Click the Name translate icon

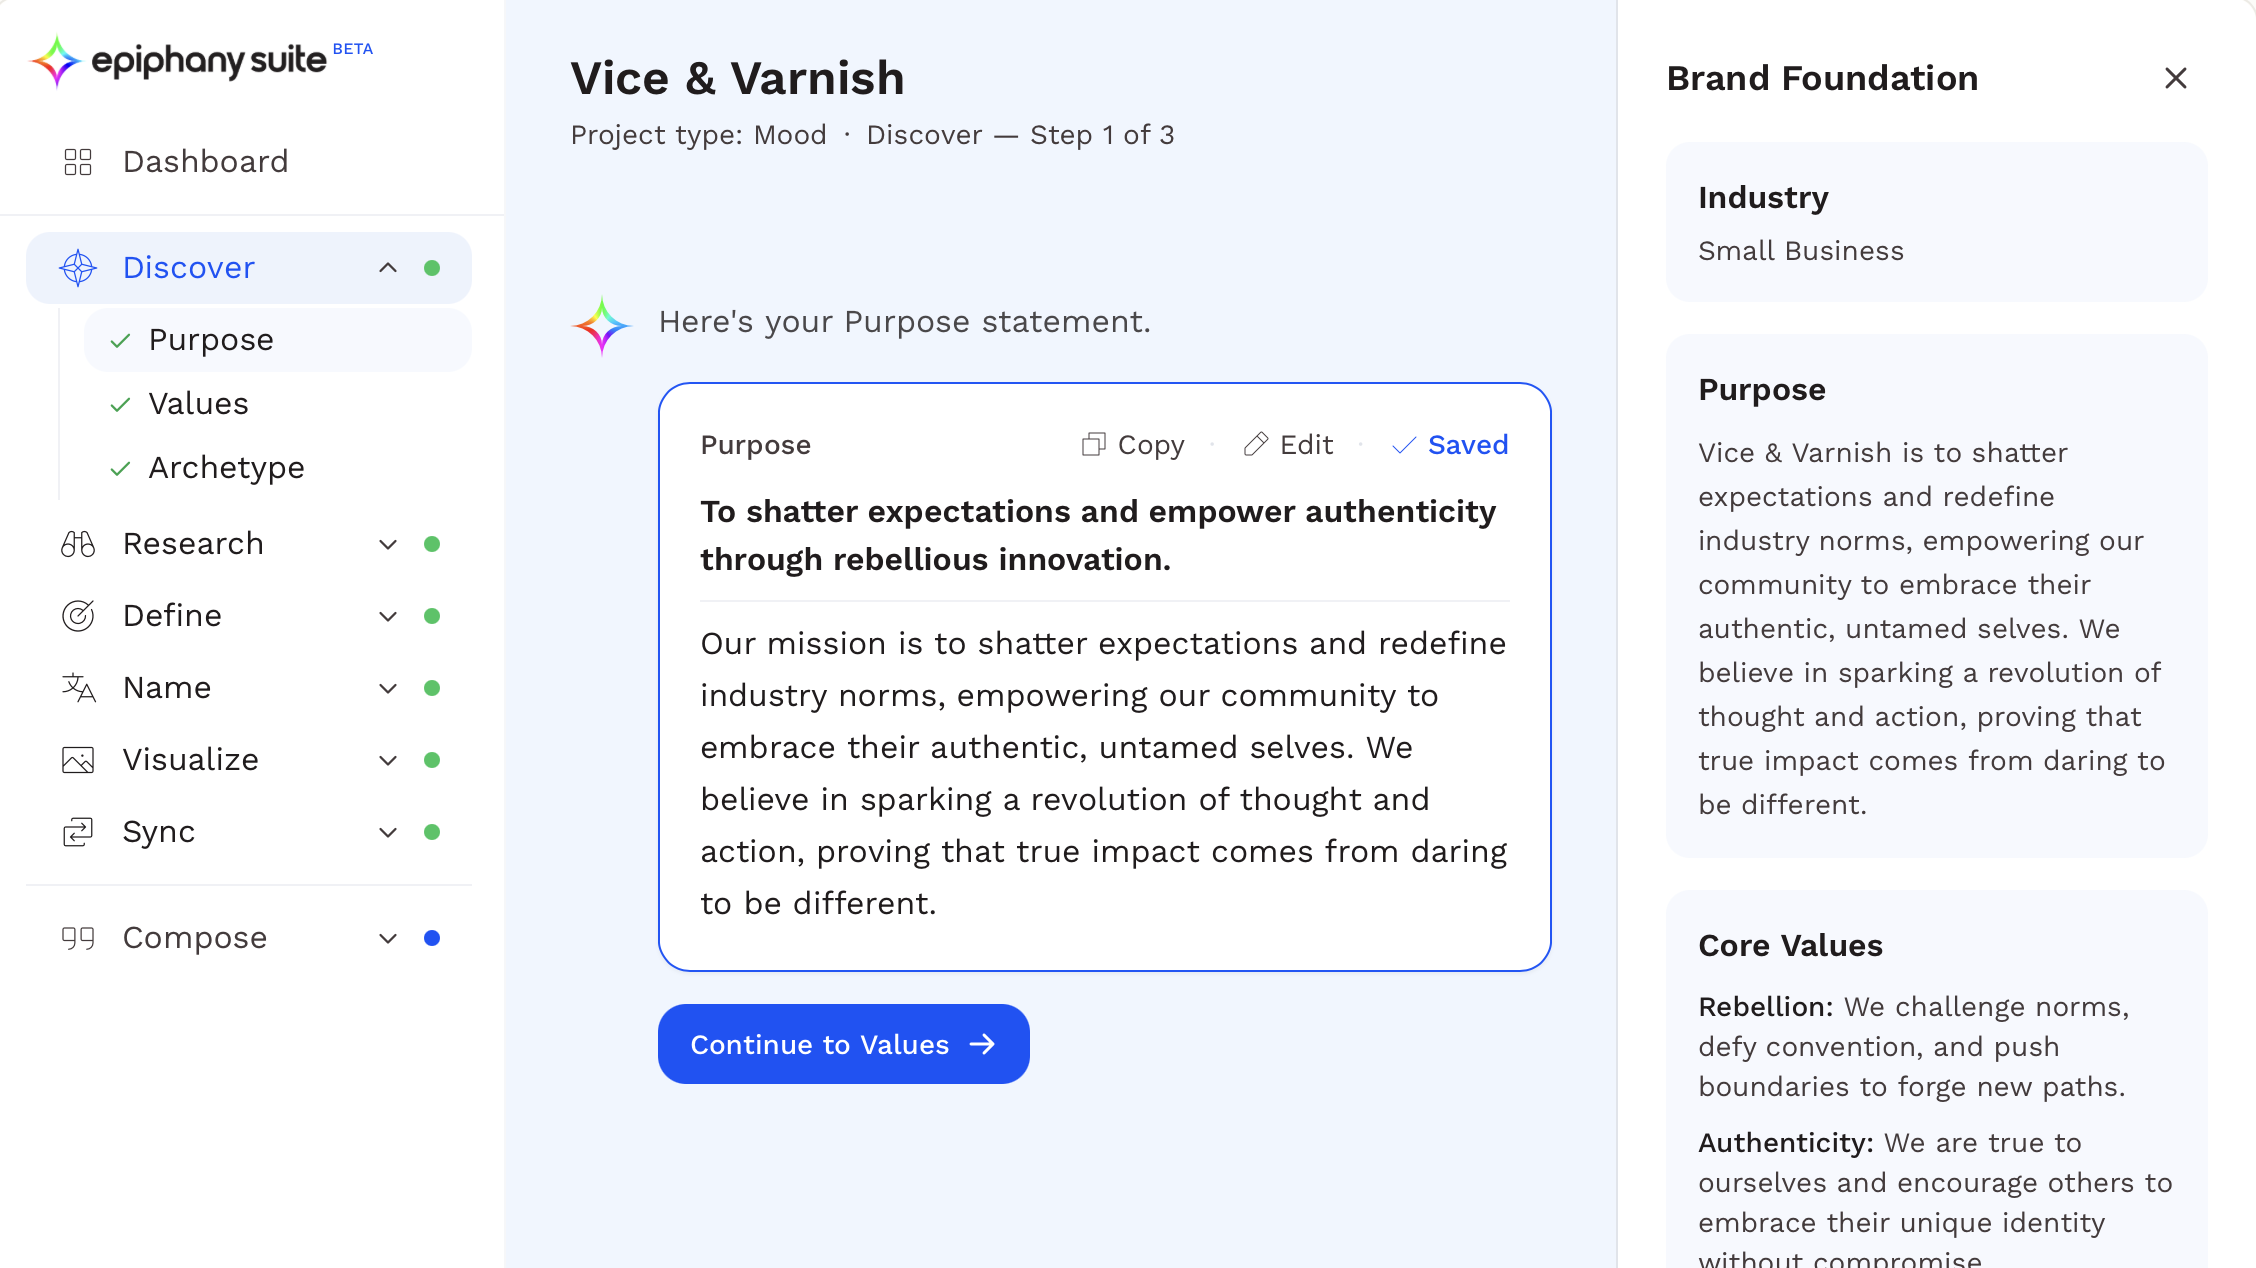[x=78, y=688]
